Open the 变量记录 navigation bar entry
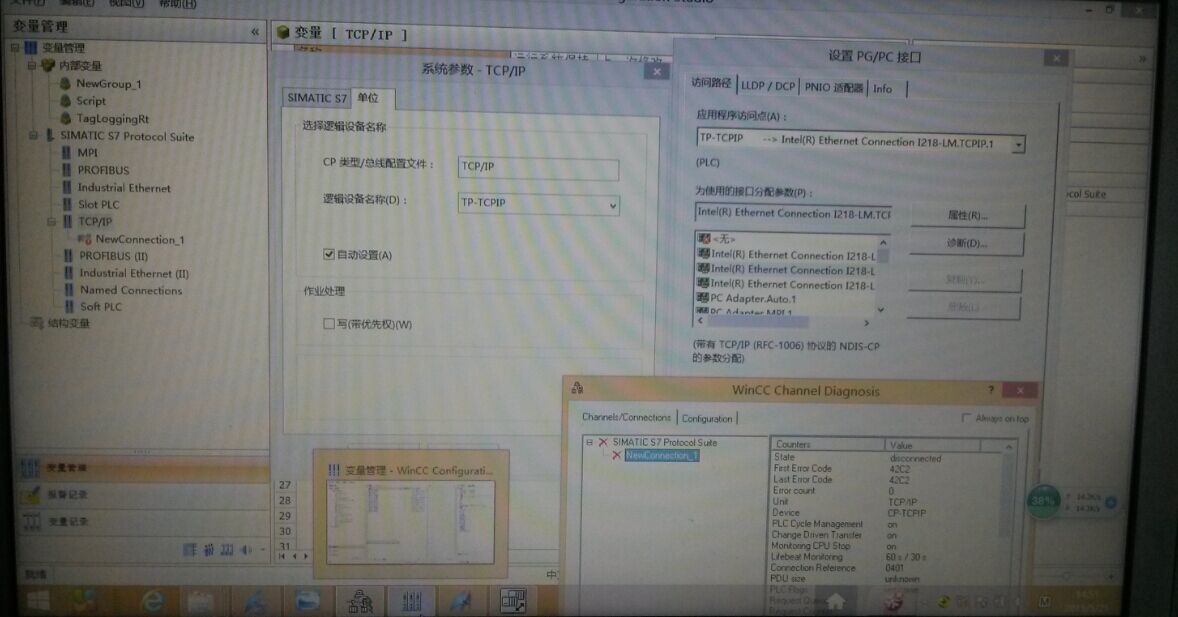This screenshot has width=1178, height=617. coord(143,521)
